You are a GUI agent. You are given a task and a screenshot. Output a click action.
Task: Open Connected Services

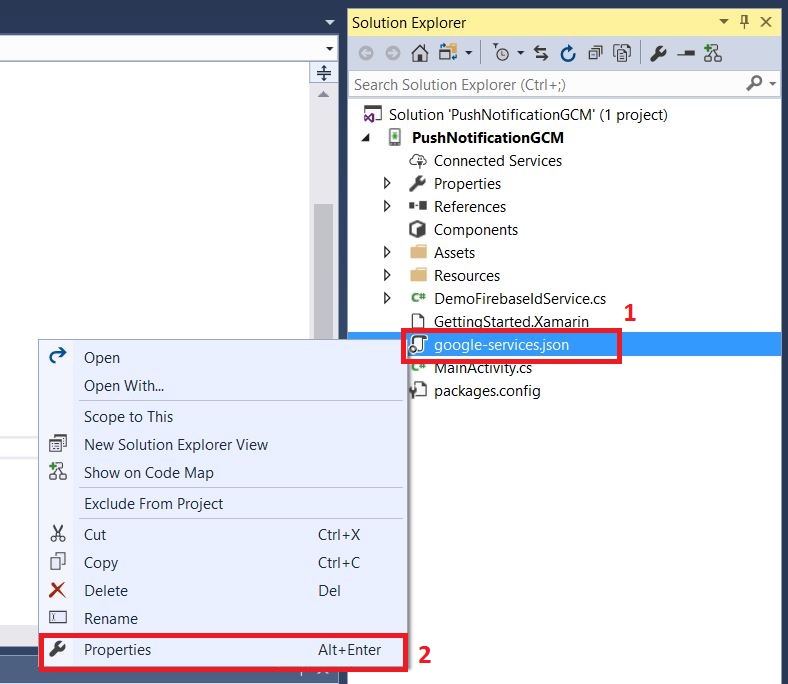(498, 161)
